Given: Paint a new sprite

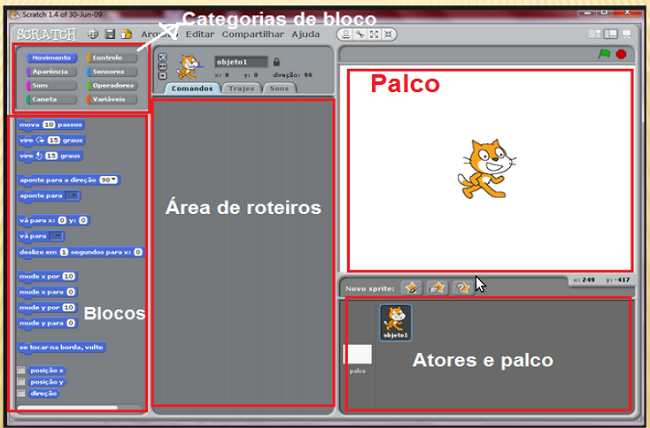Looking at the screenshot, I should (x=412, y=287).
